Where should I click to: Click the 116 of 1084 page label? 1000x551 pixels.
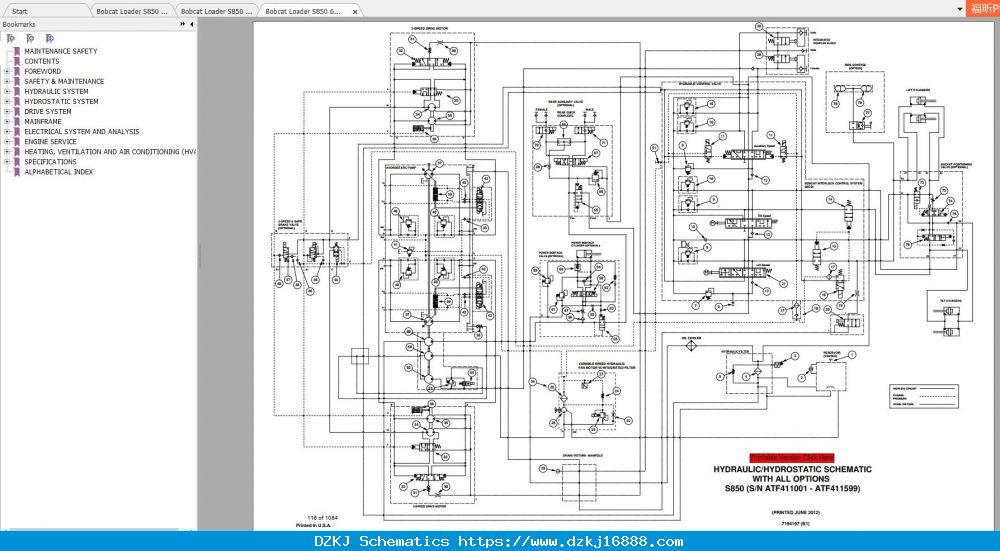(322, 518)
